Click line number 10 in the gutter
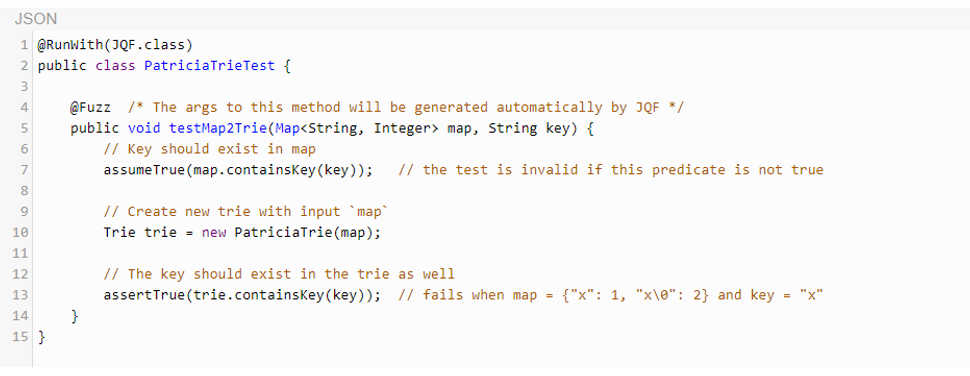The height and width of the screenshot is (376, 970). (x=20, y=233)
